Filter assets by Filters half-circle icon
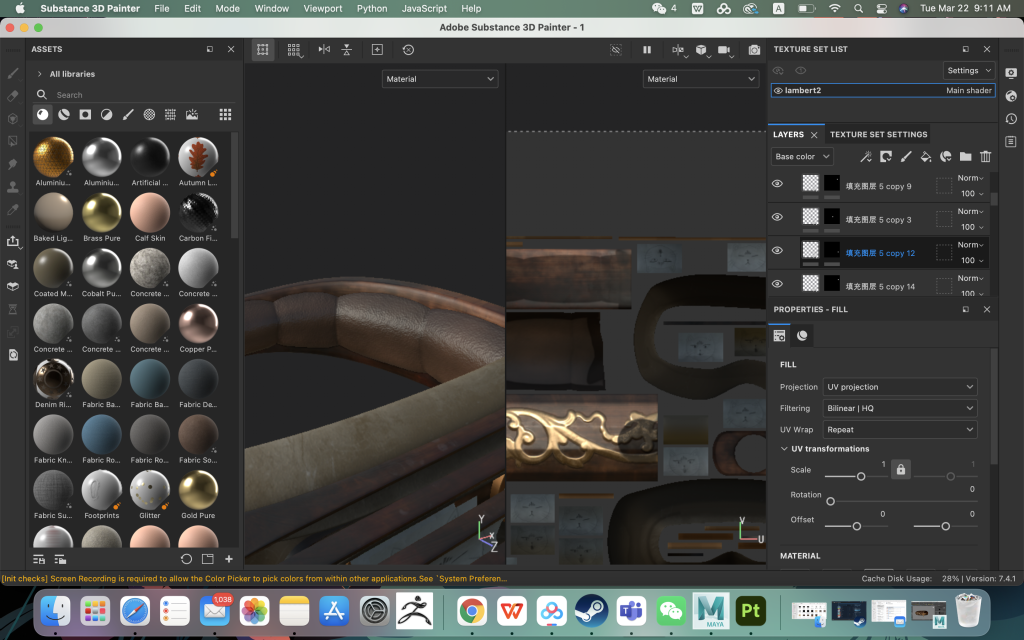The image size is (1024, 640). pyautogui.click(x=106, y=114)
